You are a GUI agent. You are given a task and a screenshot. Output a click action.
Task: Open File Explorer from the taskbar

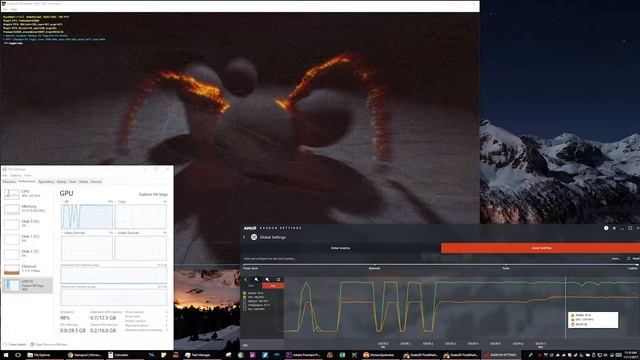[44, 355]
